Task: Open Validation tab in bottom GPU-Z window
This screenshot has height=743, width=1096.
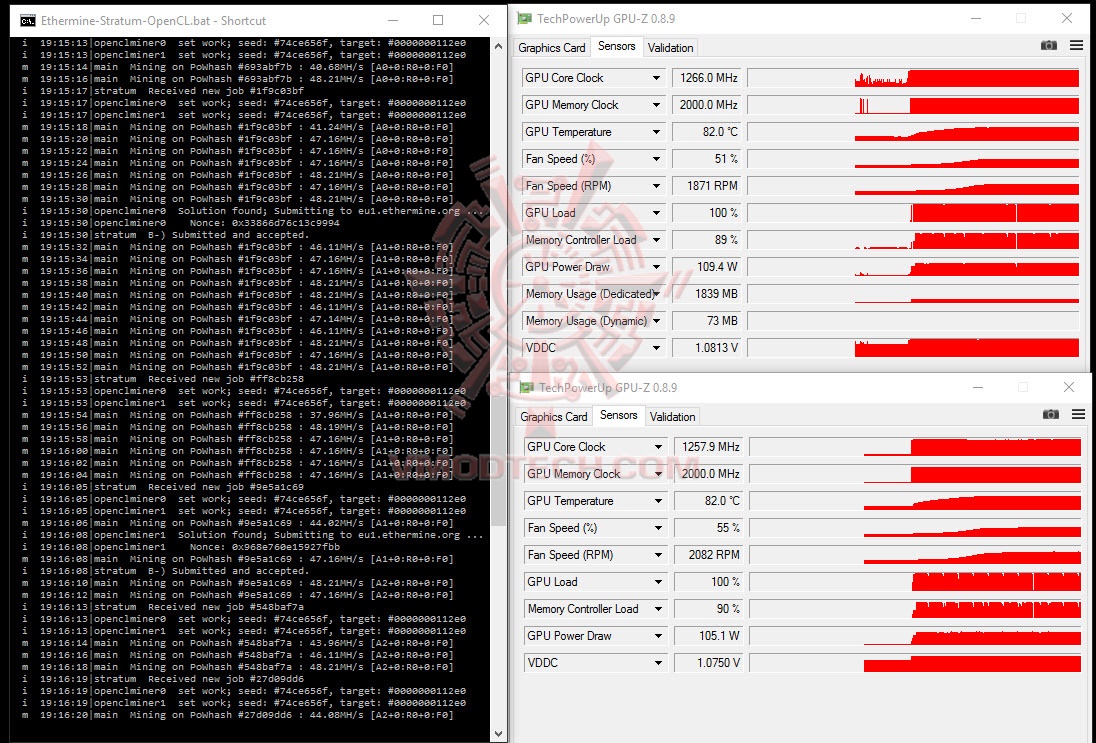Action: (672, 417)
